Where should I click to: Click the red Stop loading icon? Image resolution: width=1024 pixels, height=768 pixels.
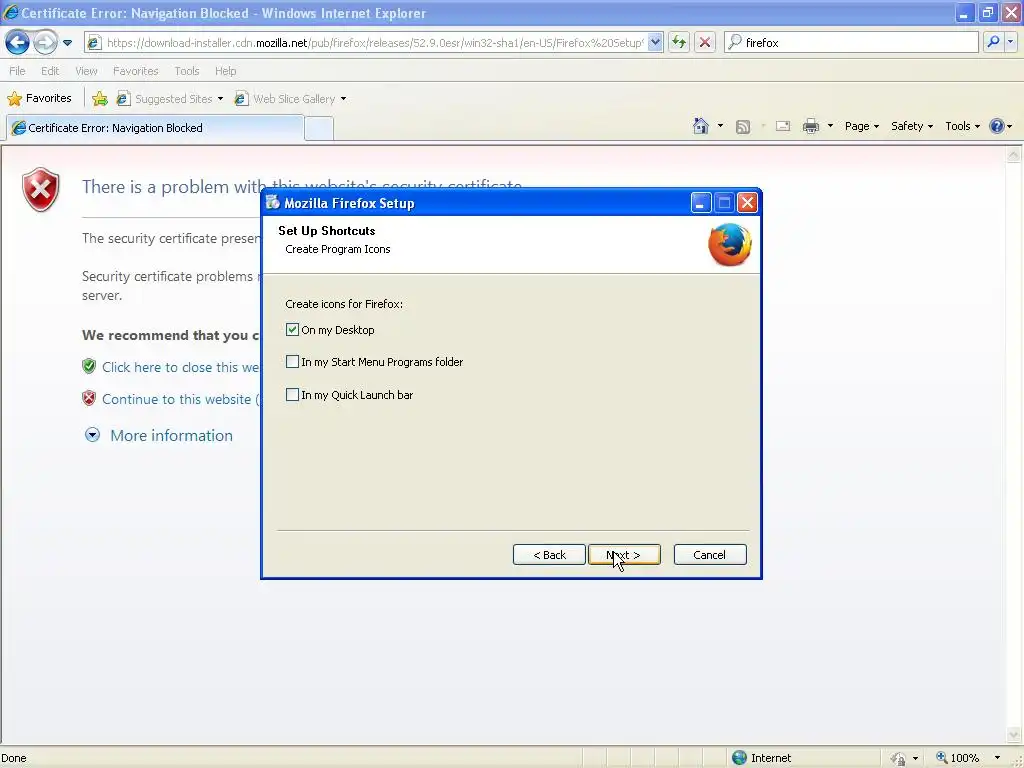click(705, 42)
